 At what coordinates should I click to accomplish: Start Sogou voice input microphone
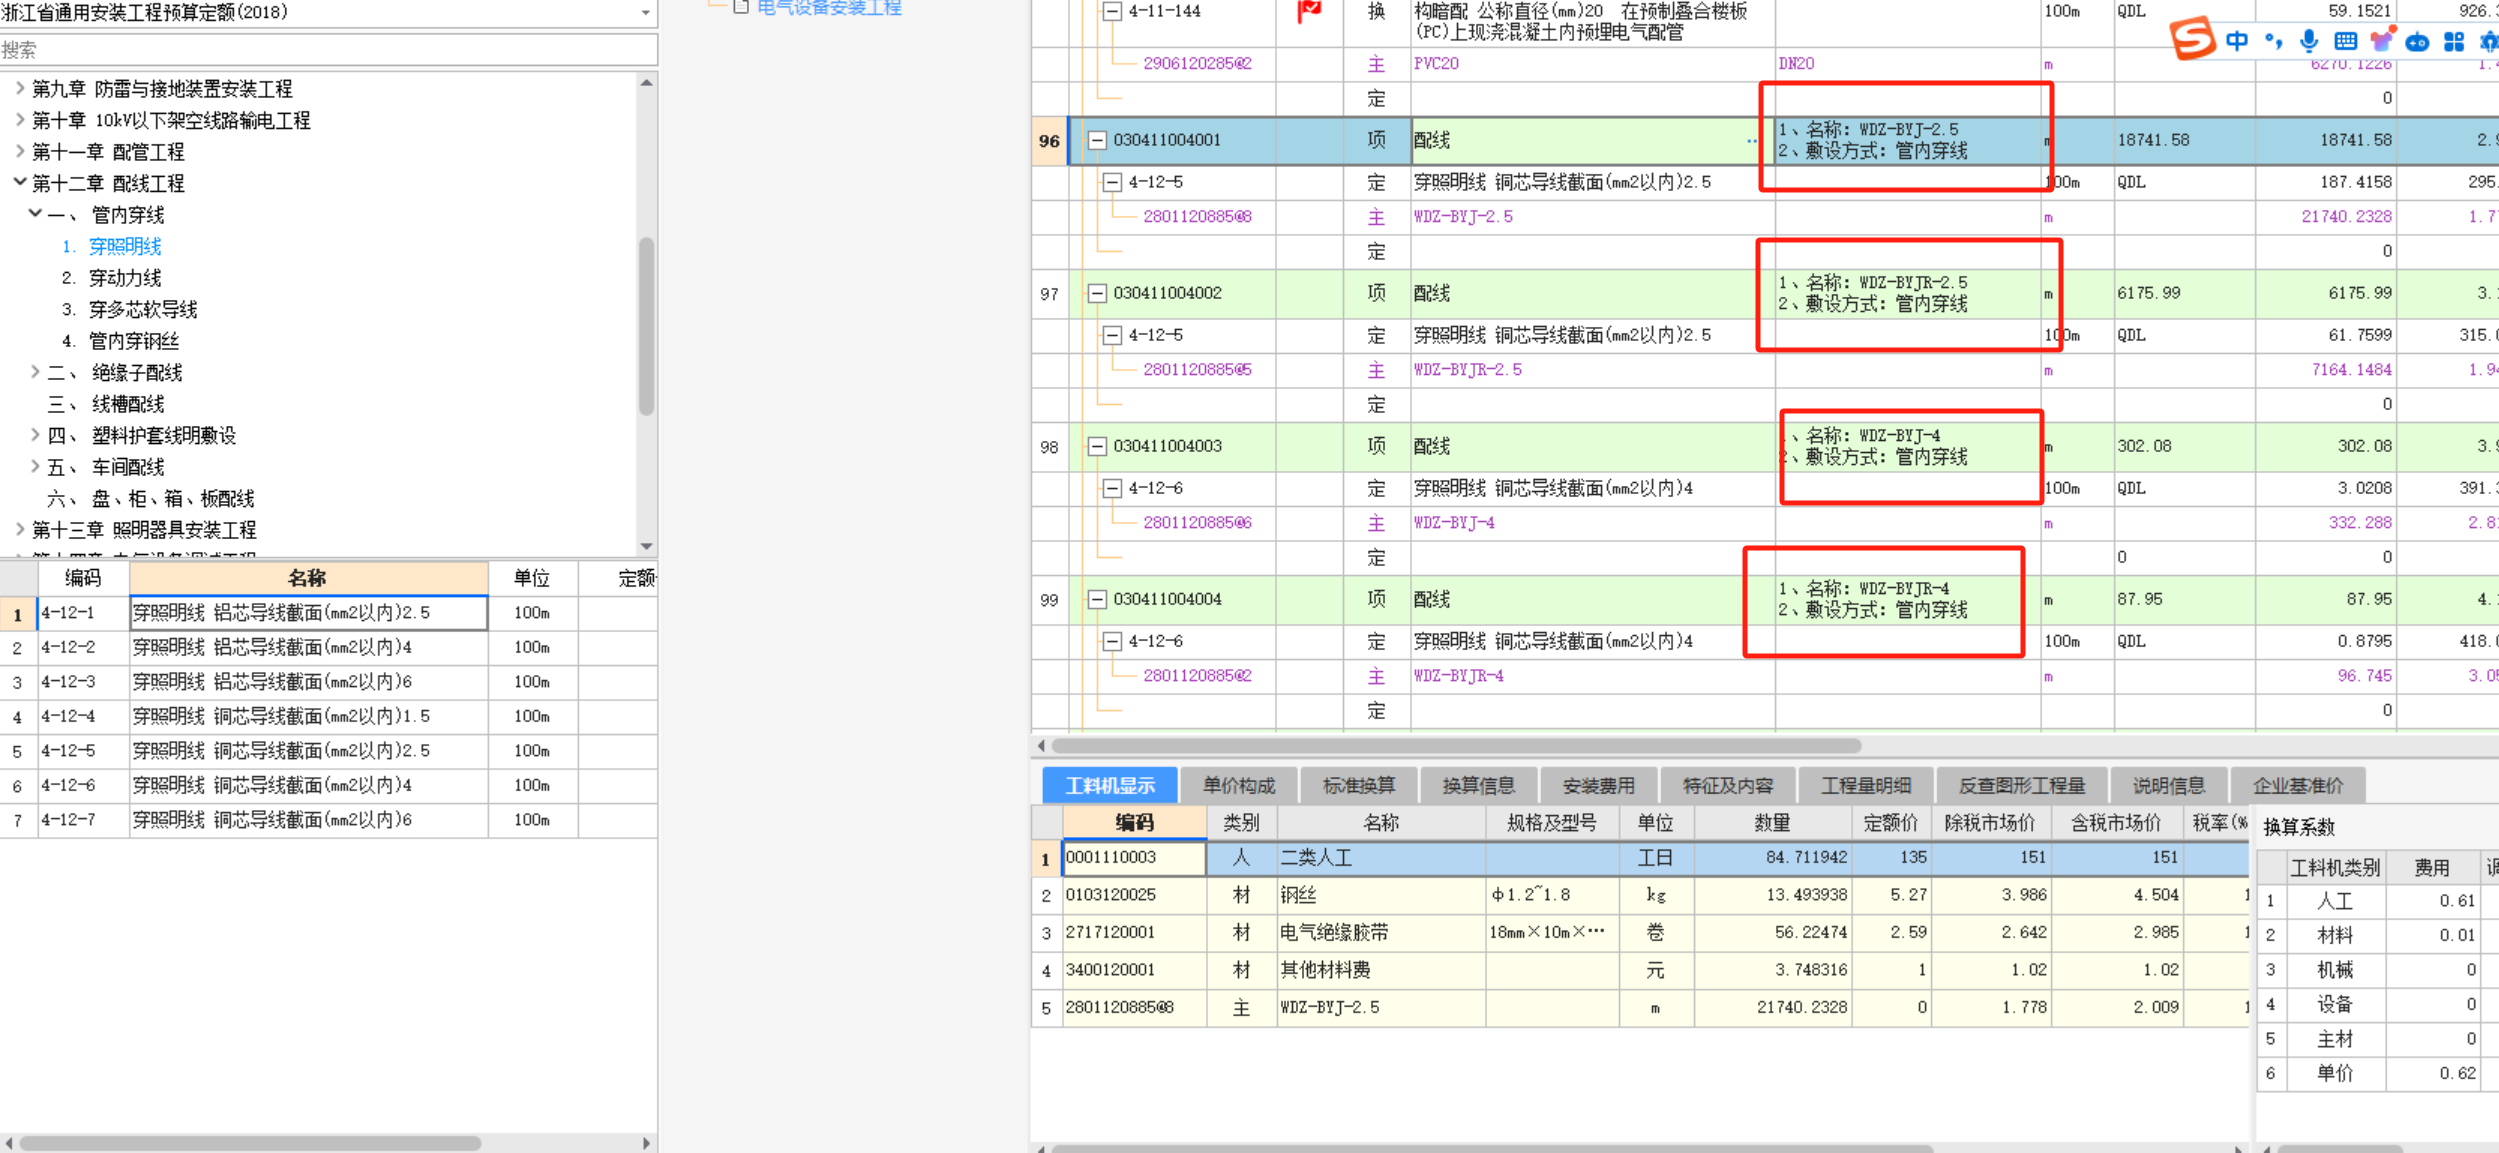click(2309, 41)
